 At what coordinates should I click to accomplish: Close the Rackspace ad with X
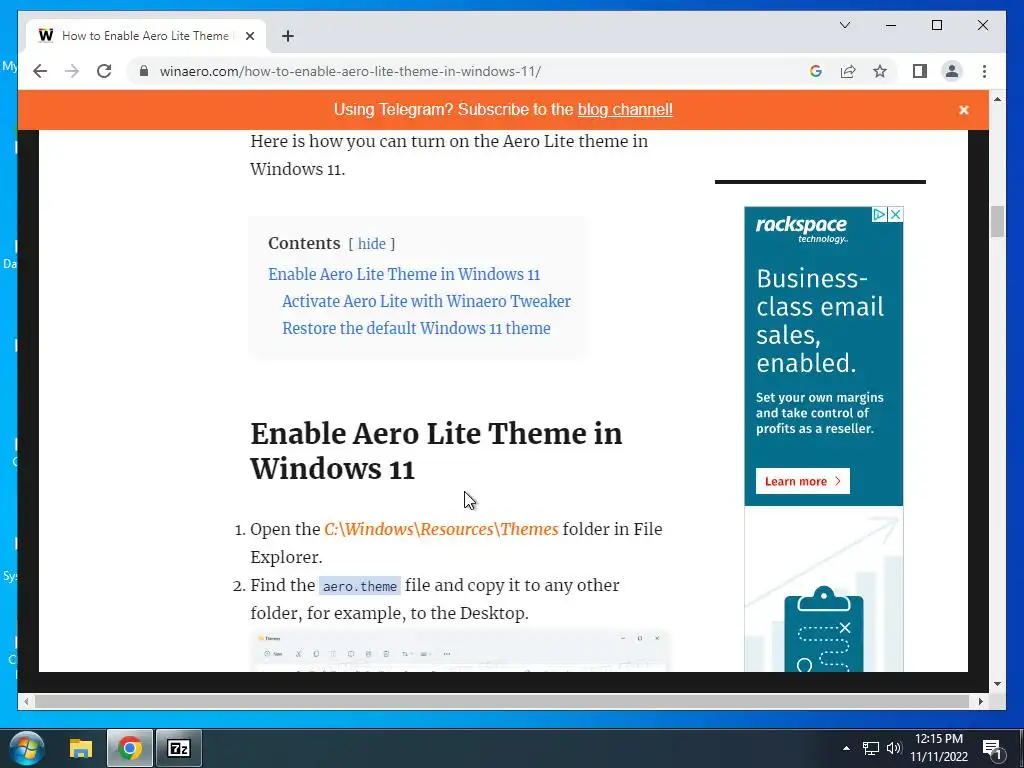[895, 214]
